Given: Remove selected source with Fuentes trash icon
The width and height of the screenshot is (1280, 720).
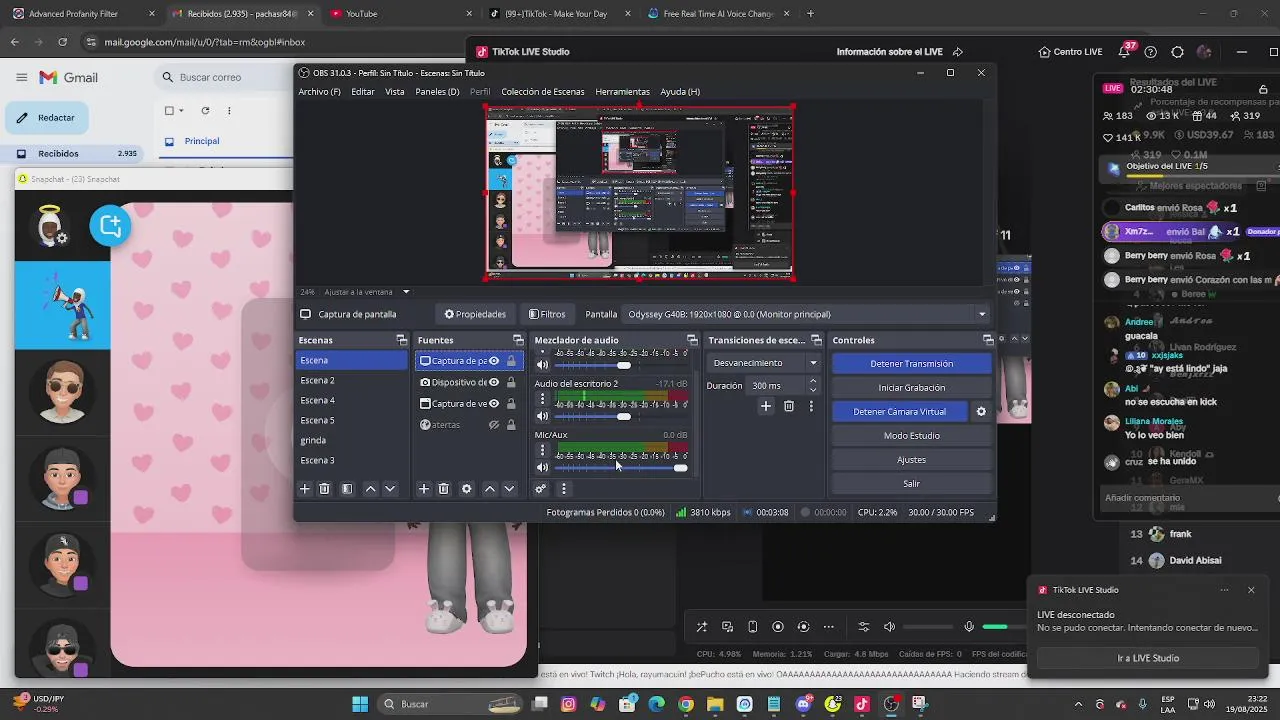Looking at the screenshot, I should click(444, 489).
